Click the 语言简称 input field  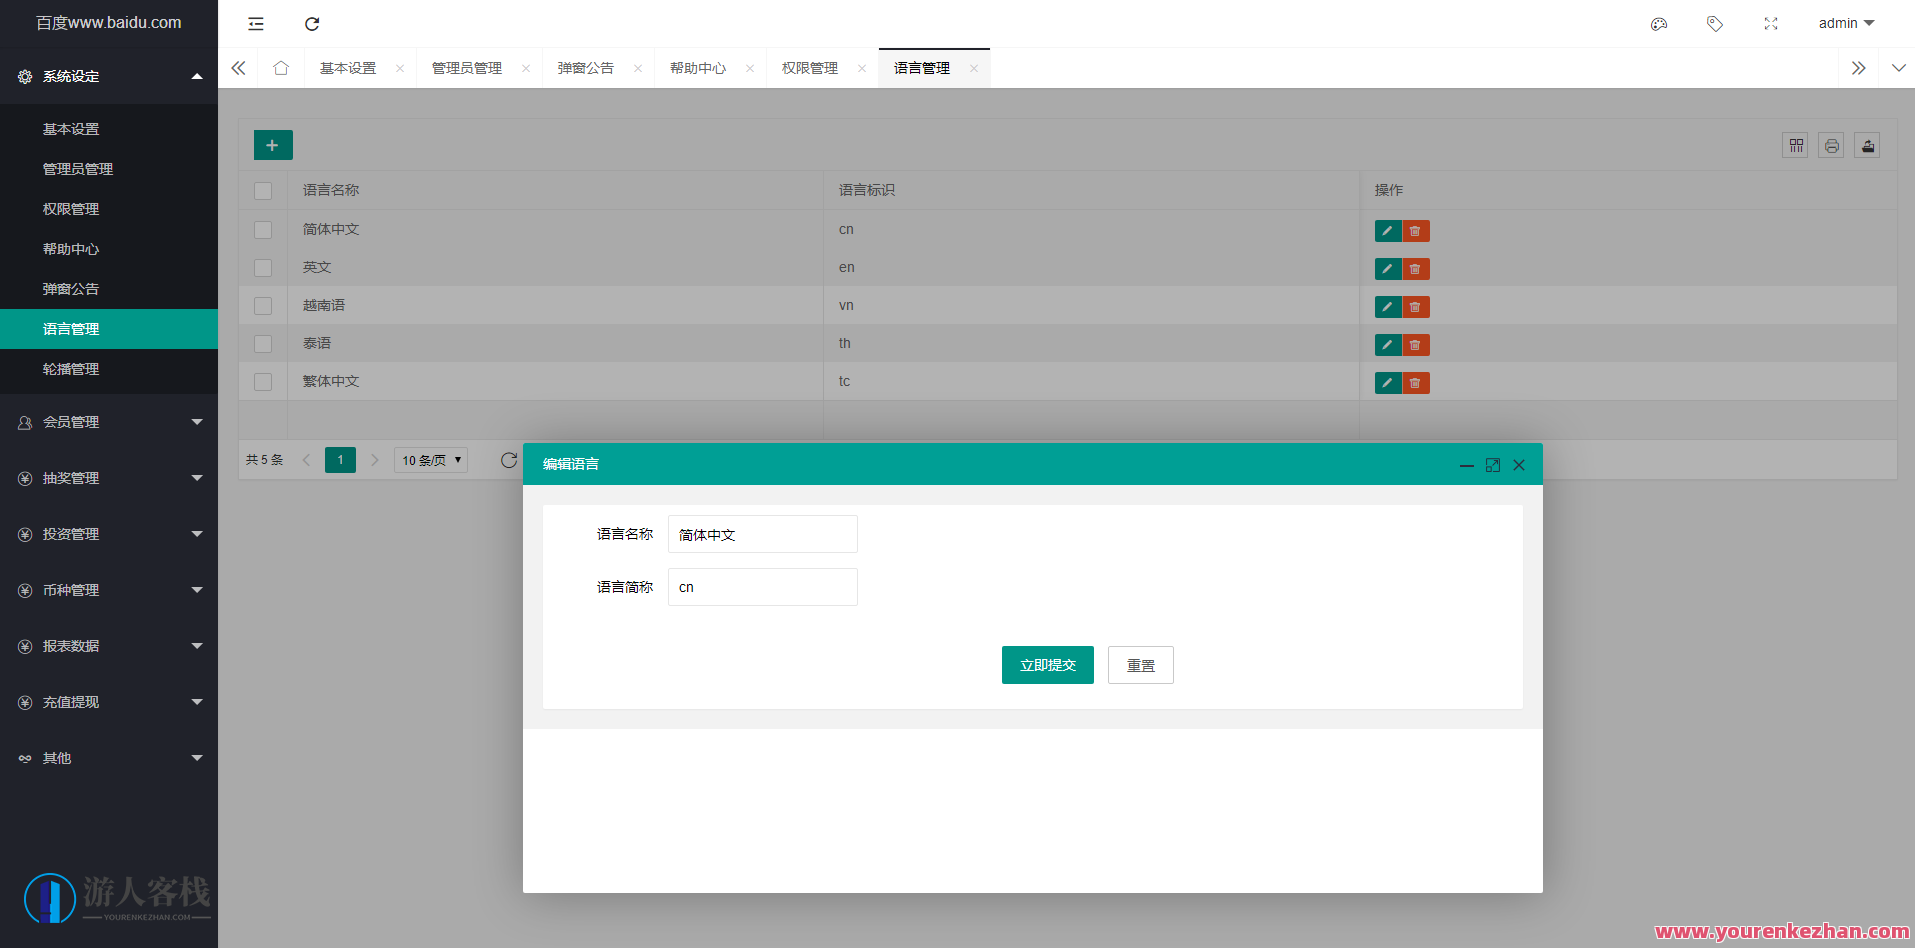coord(762,587)
